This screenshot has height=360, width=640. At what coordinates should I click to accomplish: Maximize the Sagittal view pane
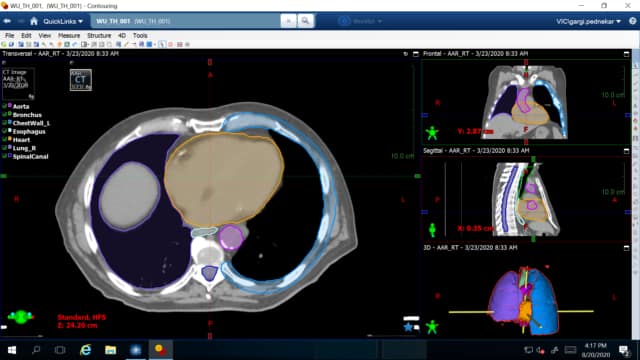click(627, 151)
